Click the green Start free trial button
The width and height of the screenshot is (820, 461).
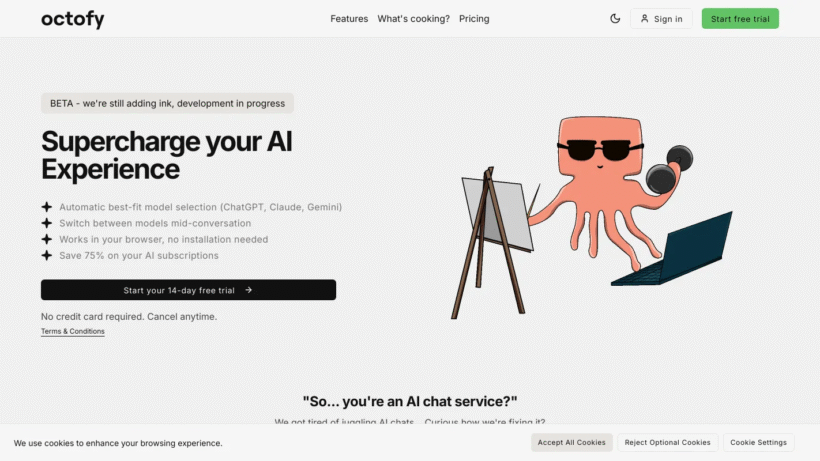click(740, 19)
